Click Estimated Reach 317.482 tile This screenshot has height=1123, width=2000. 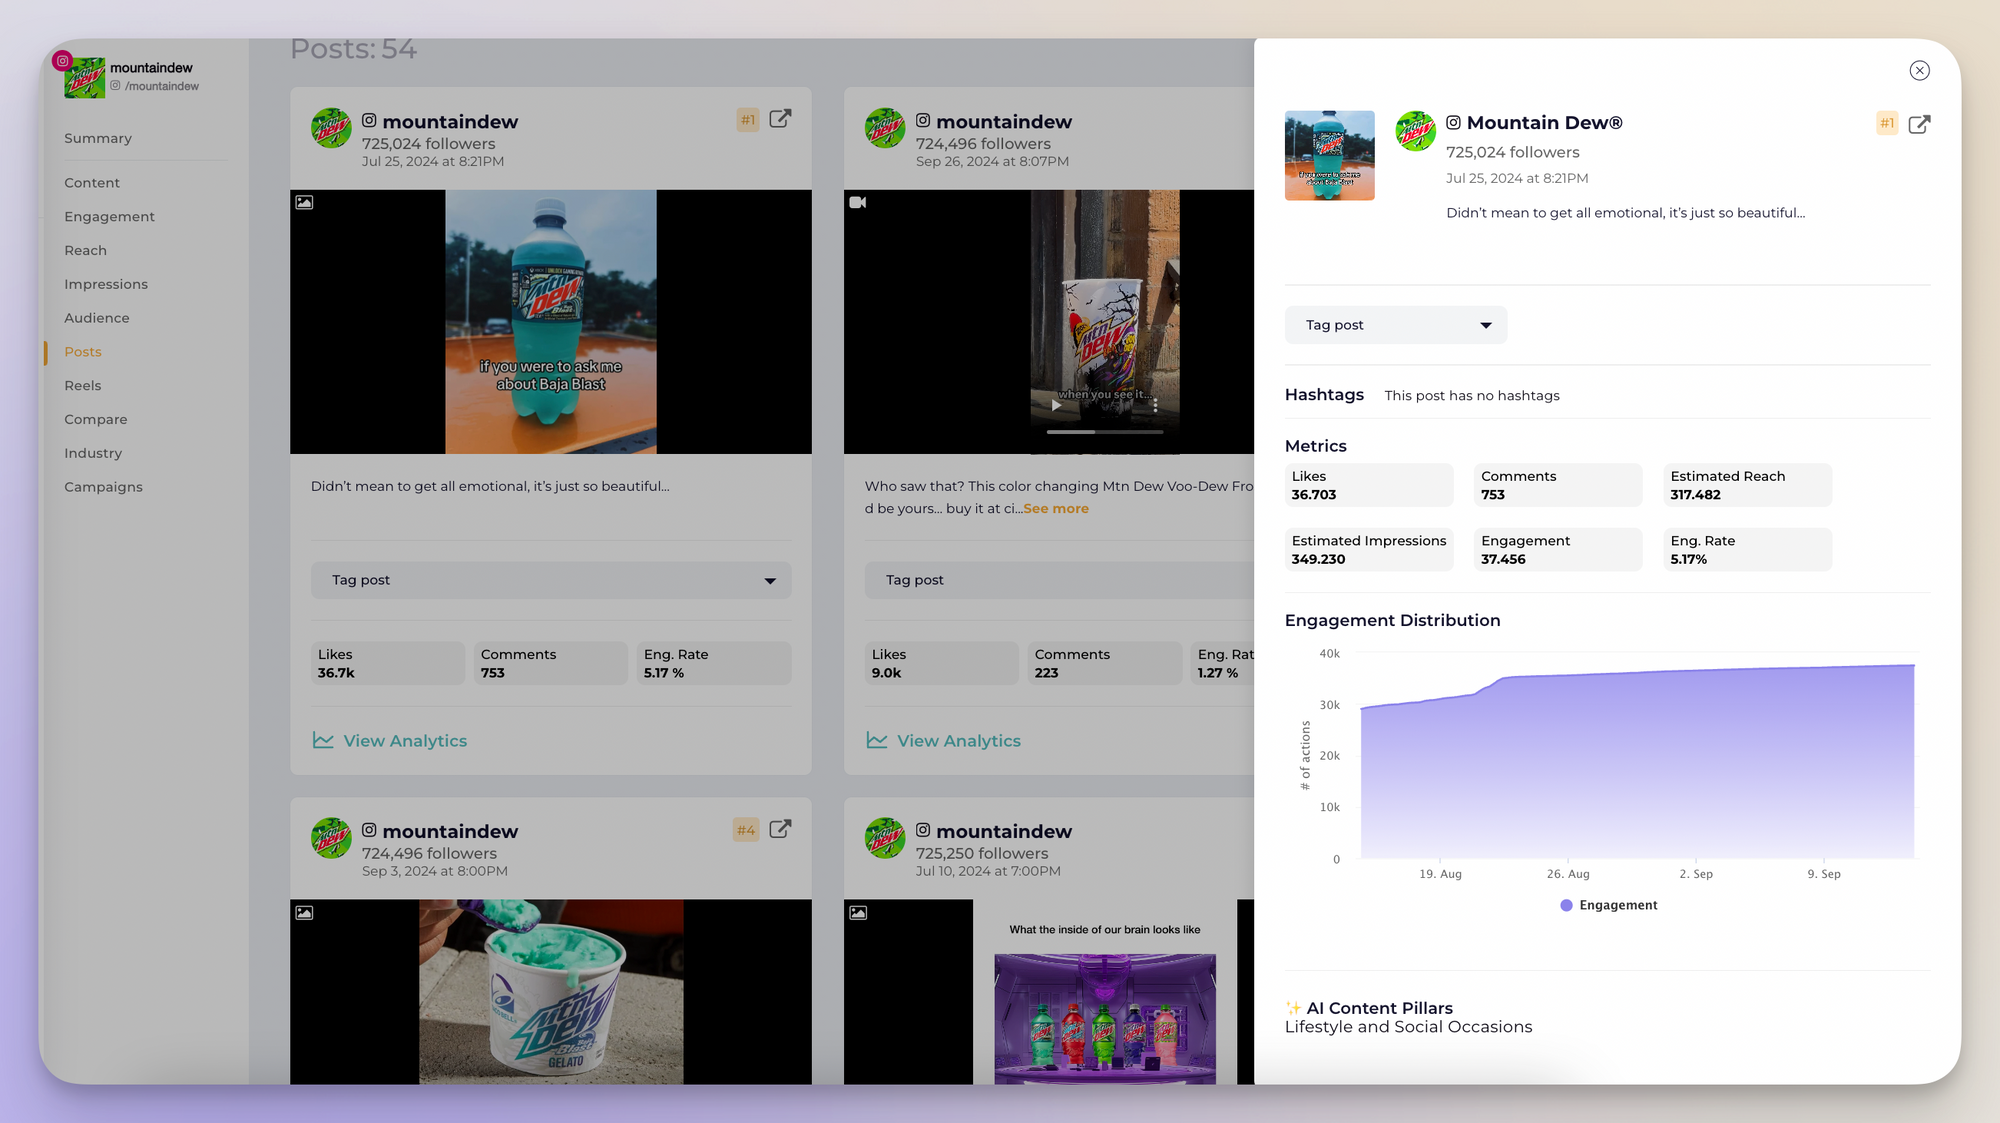point(1748,485)
